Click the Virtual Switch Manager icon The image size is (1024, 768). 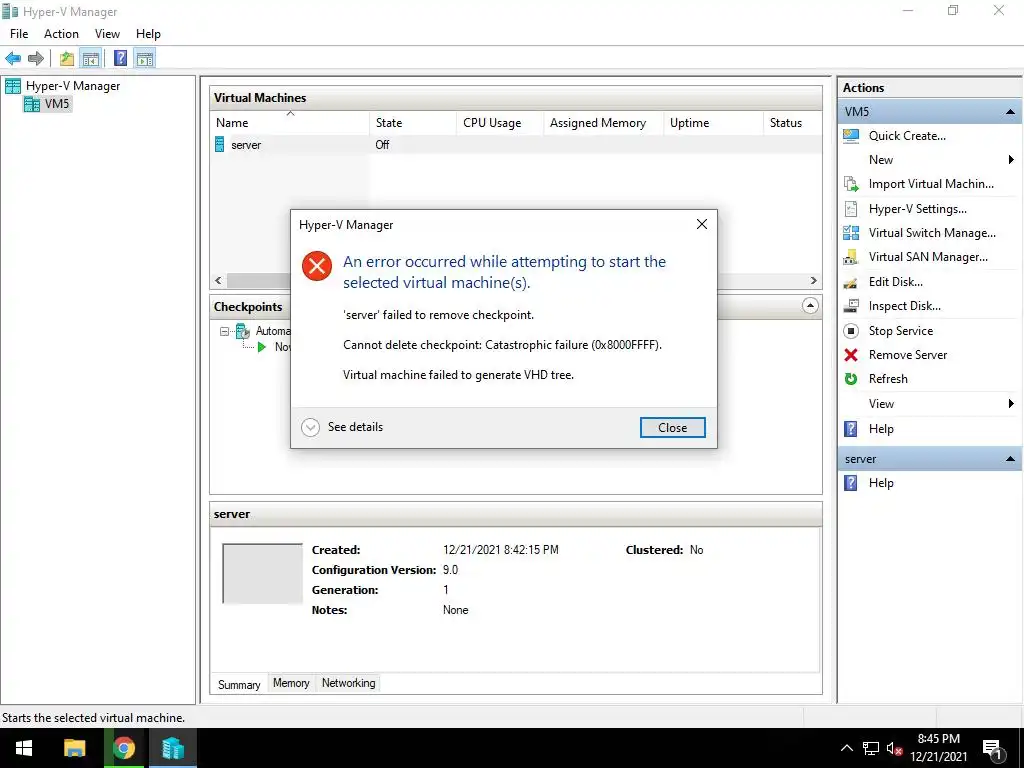(x=851, y=232)
